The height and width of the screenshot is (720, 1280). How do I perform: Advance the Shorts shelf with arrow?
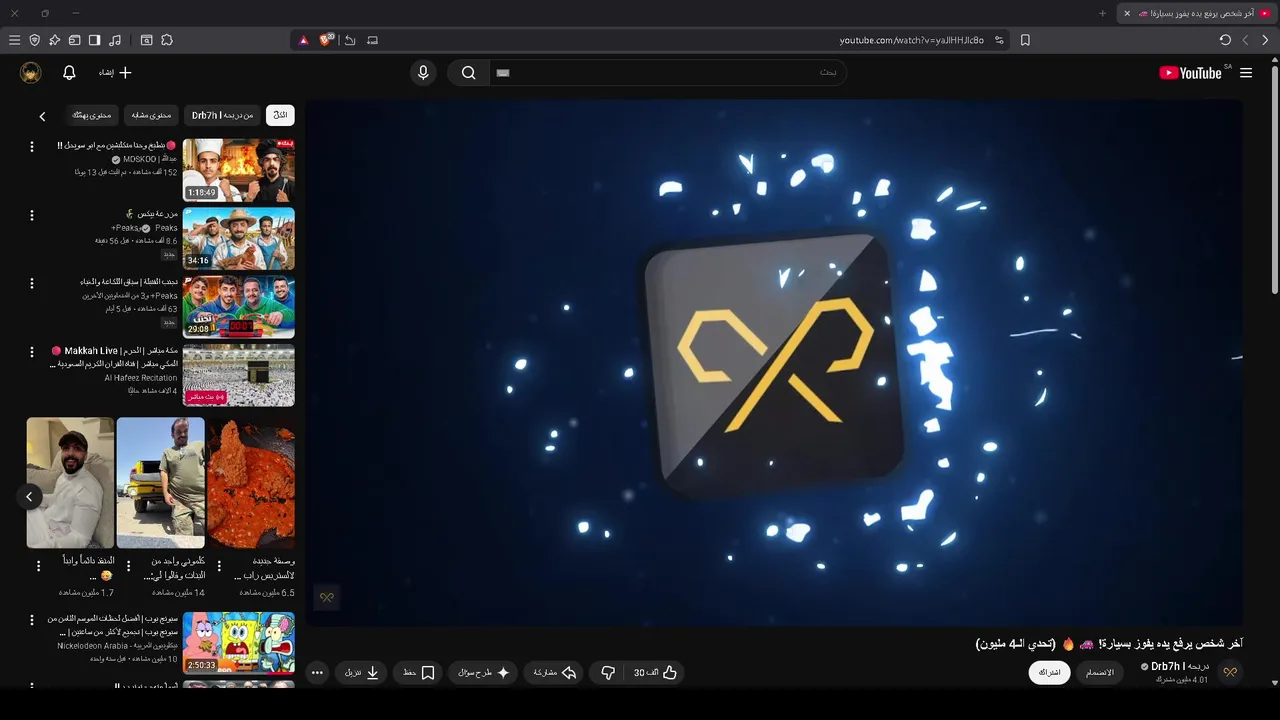29,496
